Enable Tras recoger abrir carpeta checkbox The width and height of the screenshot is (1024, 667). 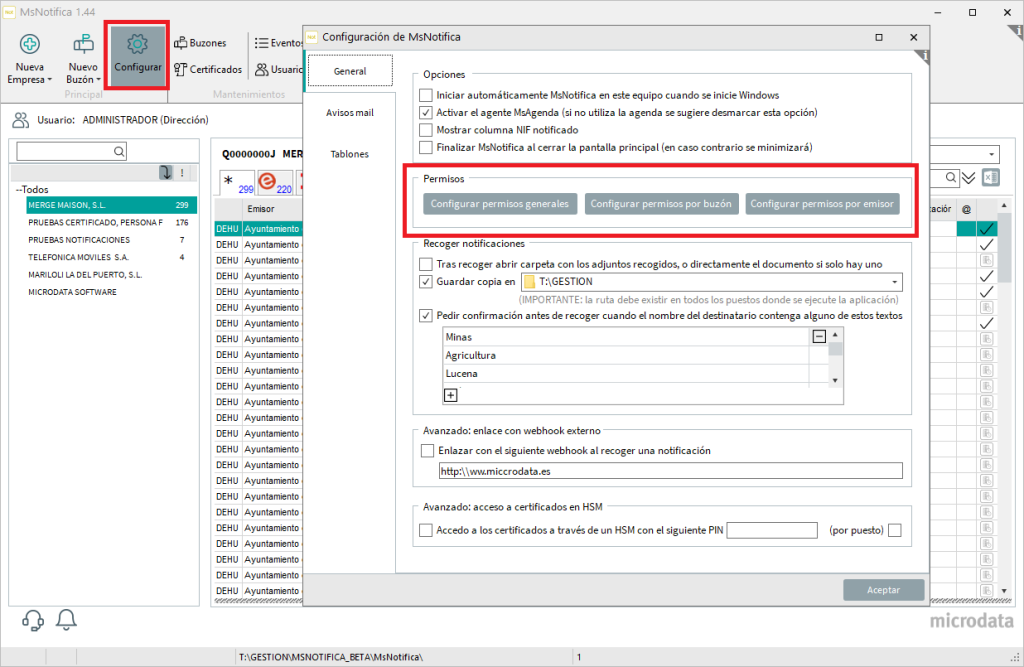pyautogui.click(x=426, y=265)
